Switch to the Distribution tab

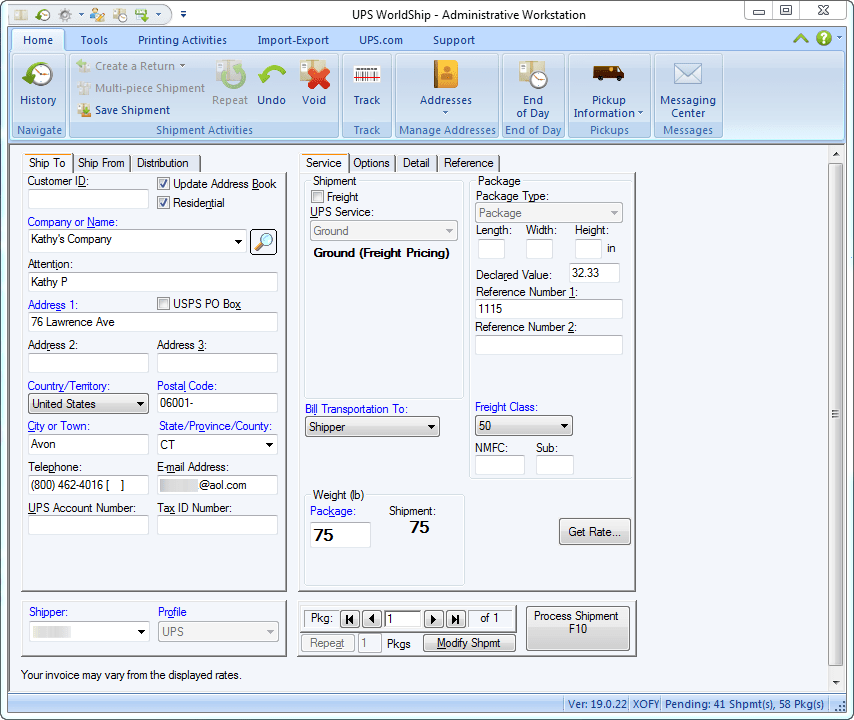tap(163, 163)
